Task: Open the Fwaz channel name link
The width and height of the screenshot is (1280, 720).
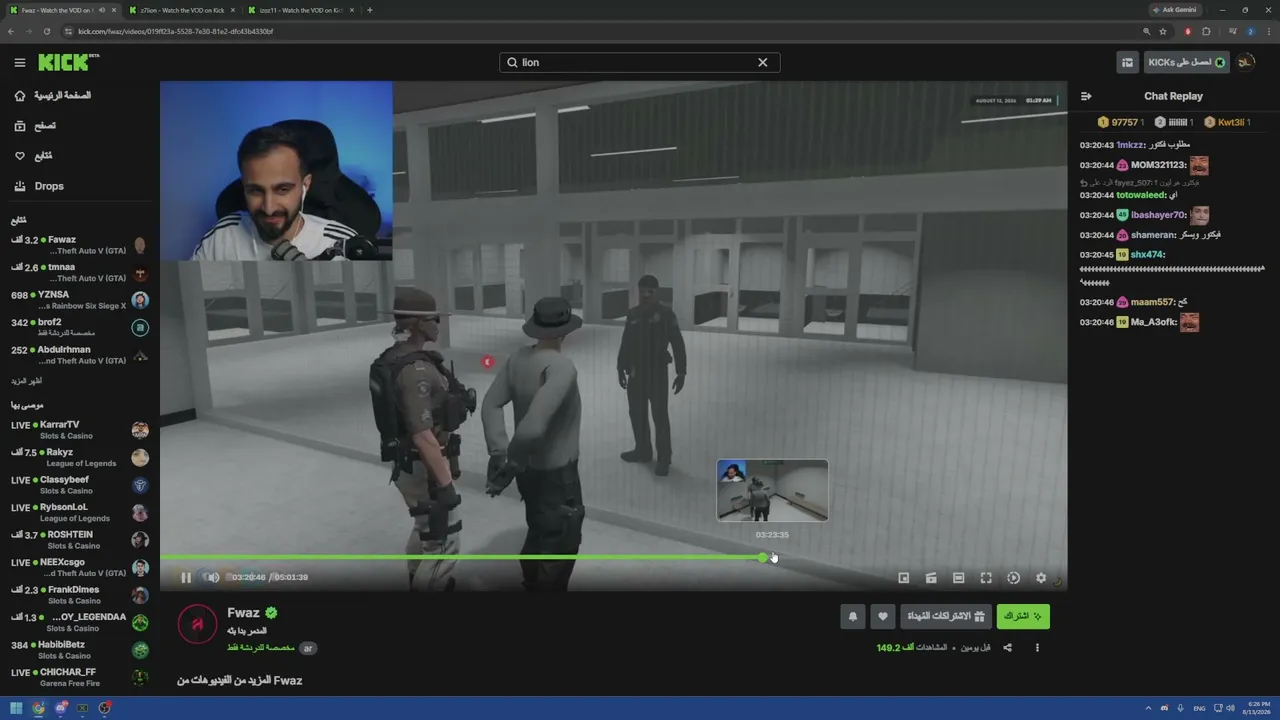Action: (x=243, y=613)
